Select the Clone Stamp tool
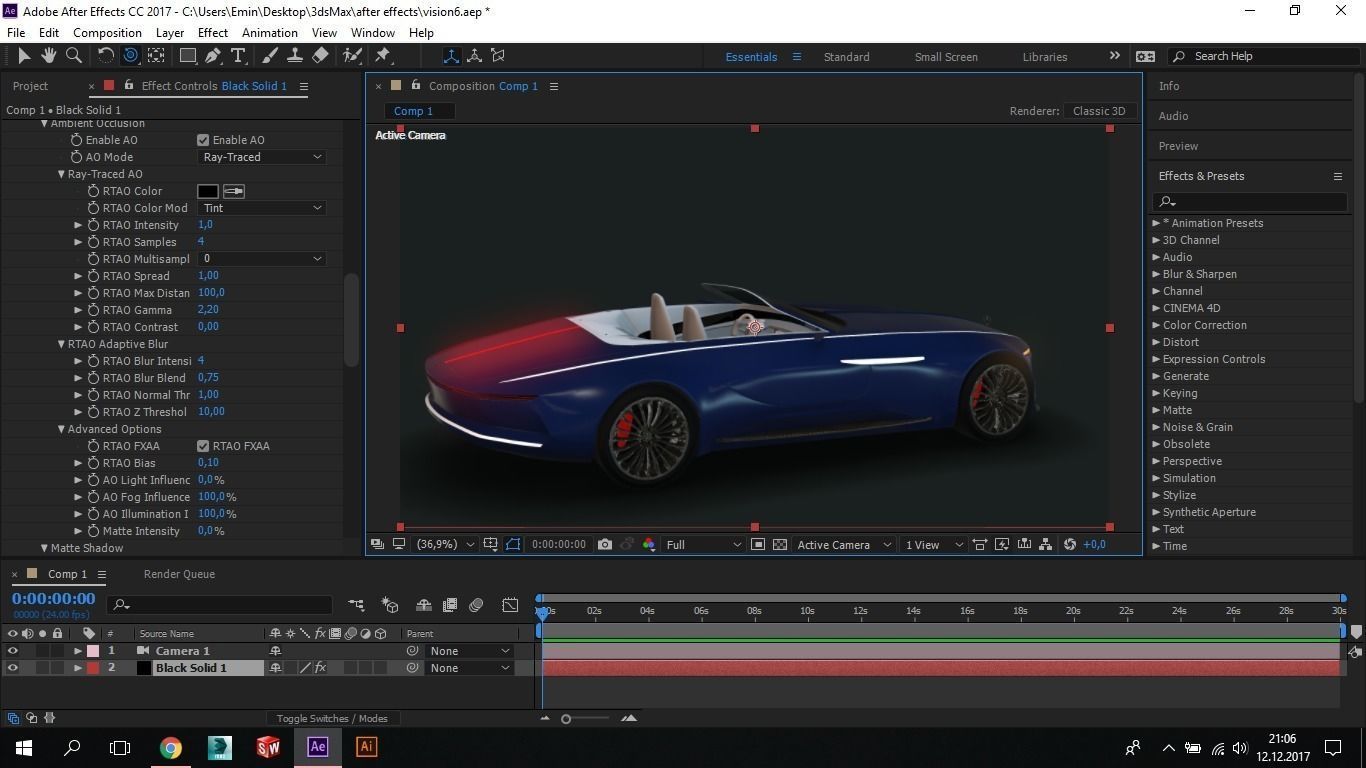Image resolution: width=1366 pixels, height=768 pixels. (x=295, y=56)
